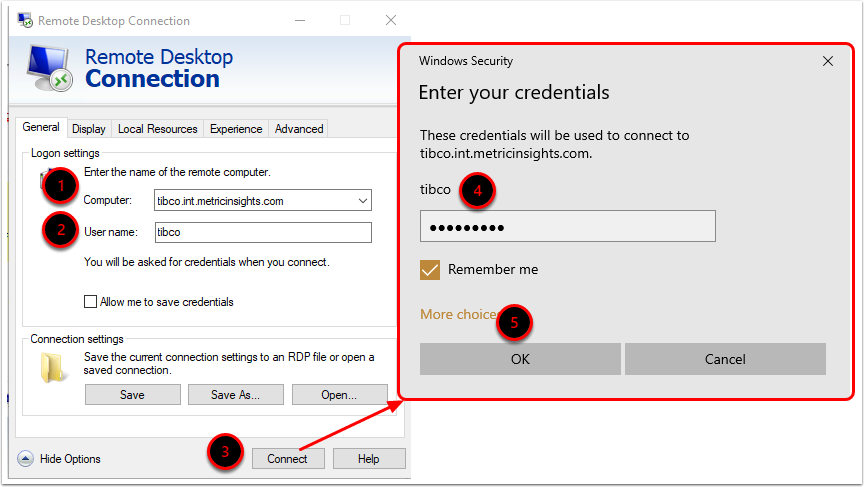Click the 'Hide Options' label
This screenshot has width=864, height=487.
coord(70,458)
